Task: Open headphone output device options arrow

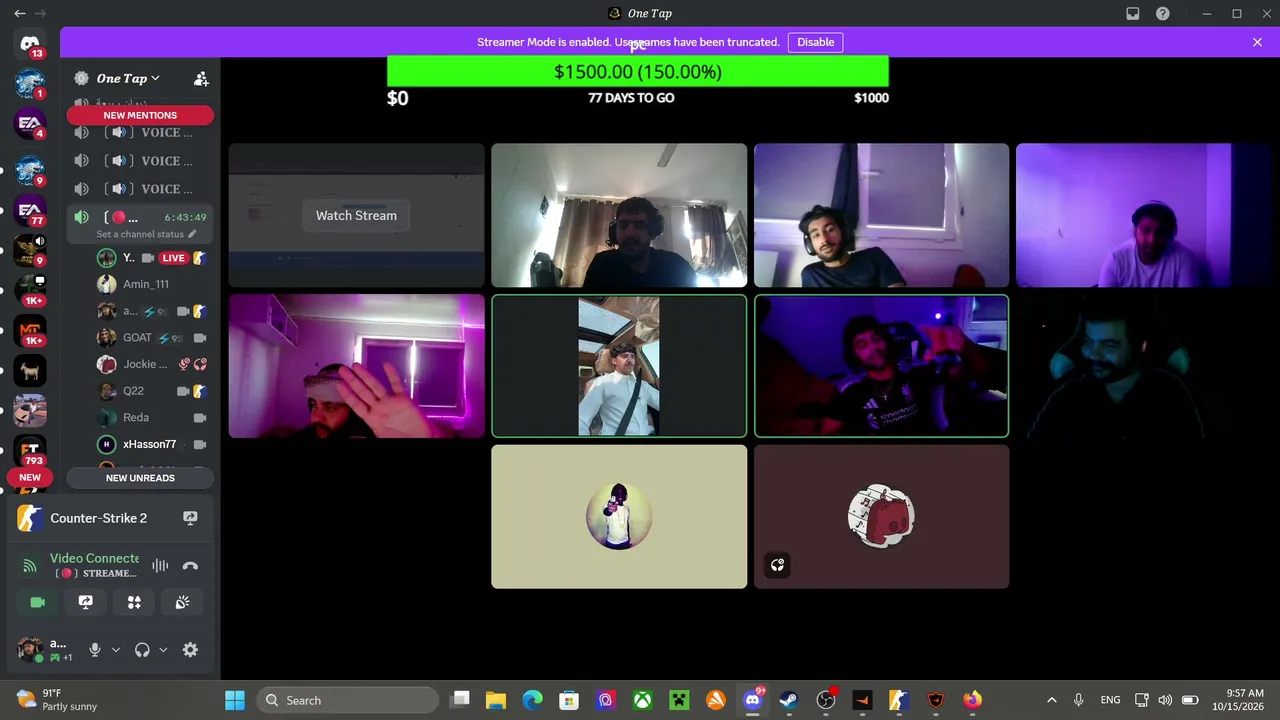Action: [163, 650]
